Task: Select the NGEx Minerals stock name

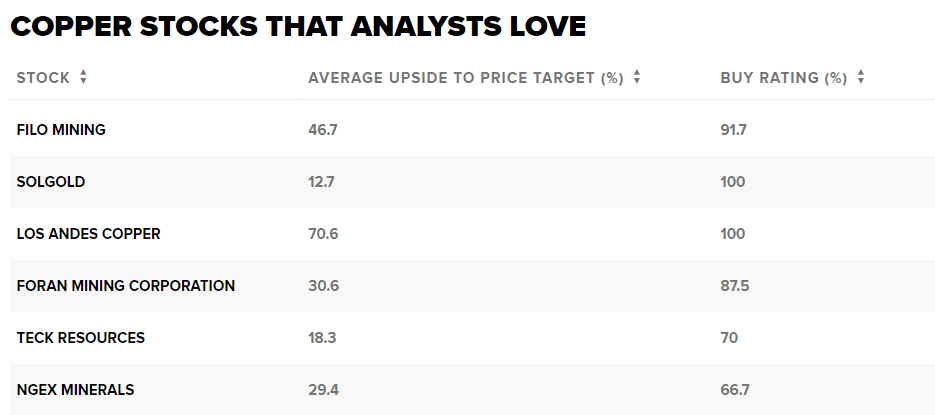Action: (75, 390)
